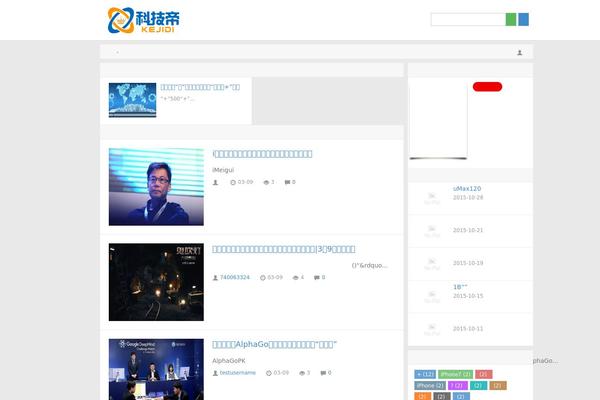This screenshot has height=400, width=600.
Task: Click the Kejidi site logo
Action: coord(144,20)
